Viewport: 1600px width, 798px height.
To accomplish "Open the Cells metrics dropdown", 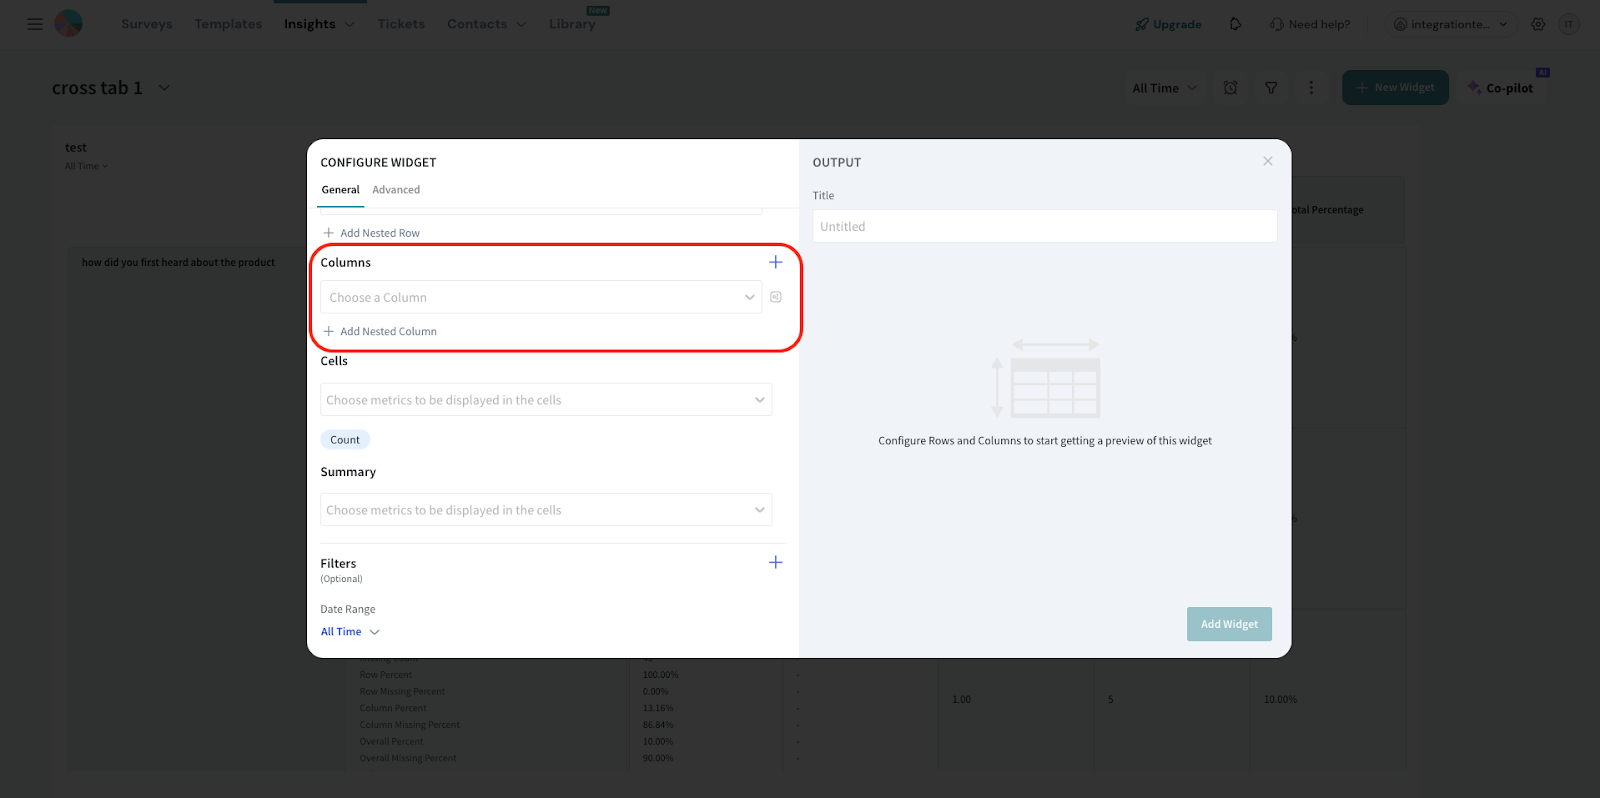I will click(545, 400).
